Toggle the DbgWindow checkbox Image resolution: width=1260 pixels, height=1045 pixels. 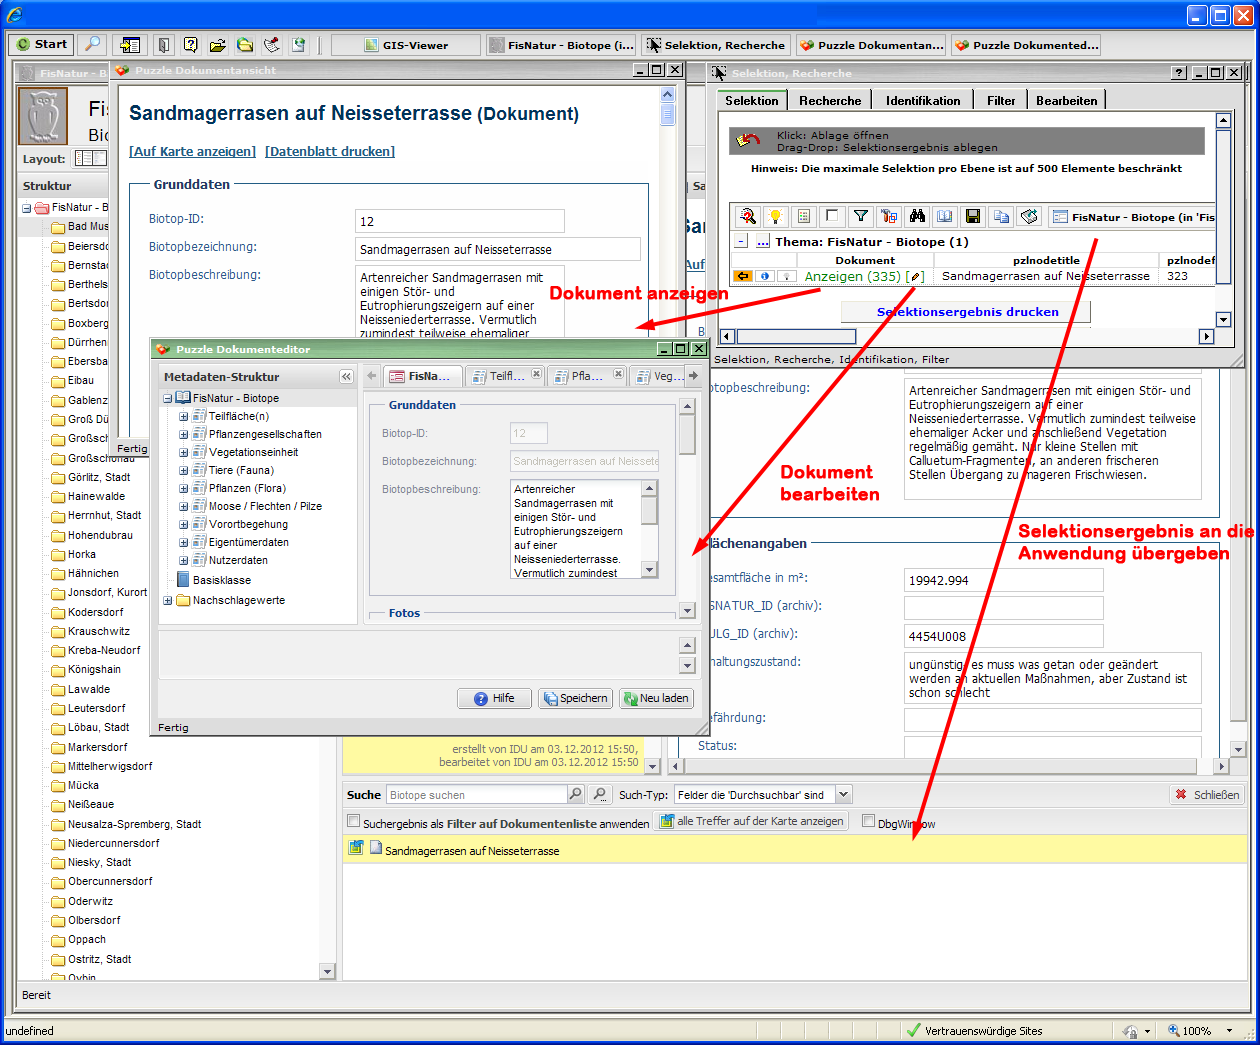[868, 822]
